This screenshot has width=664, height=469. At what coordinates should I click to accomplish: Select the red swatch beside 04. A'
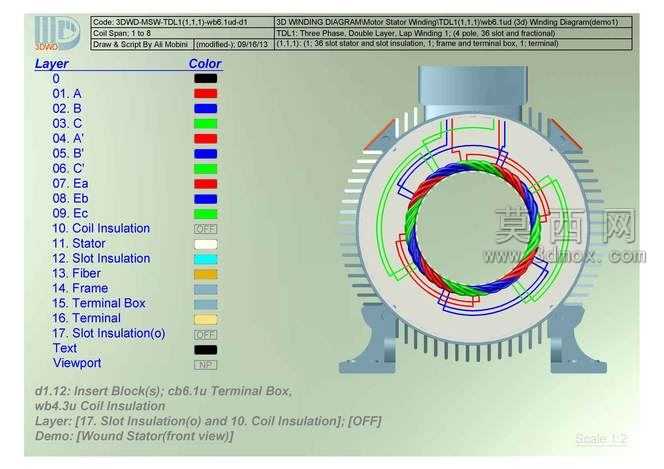205,138
